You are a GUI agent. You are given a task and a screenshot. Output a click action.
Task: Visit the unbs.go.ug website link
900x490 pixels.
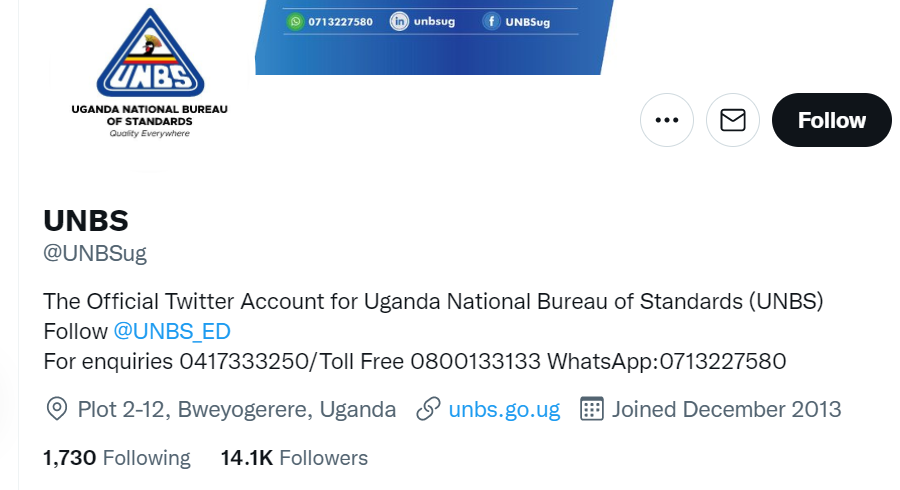pyautogui.click(x=504, y=409)
